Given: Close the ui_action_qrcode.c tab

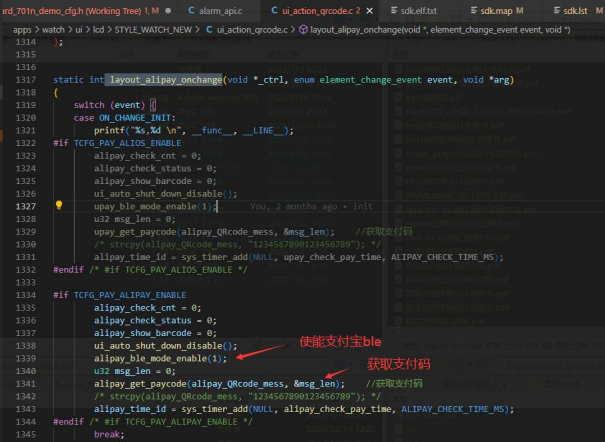Looking at the screenshot, I should pos(369,11).
